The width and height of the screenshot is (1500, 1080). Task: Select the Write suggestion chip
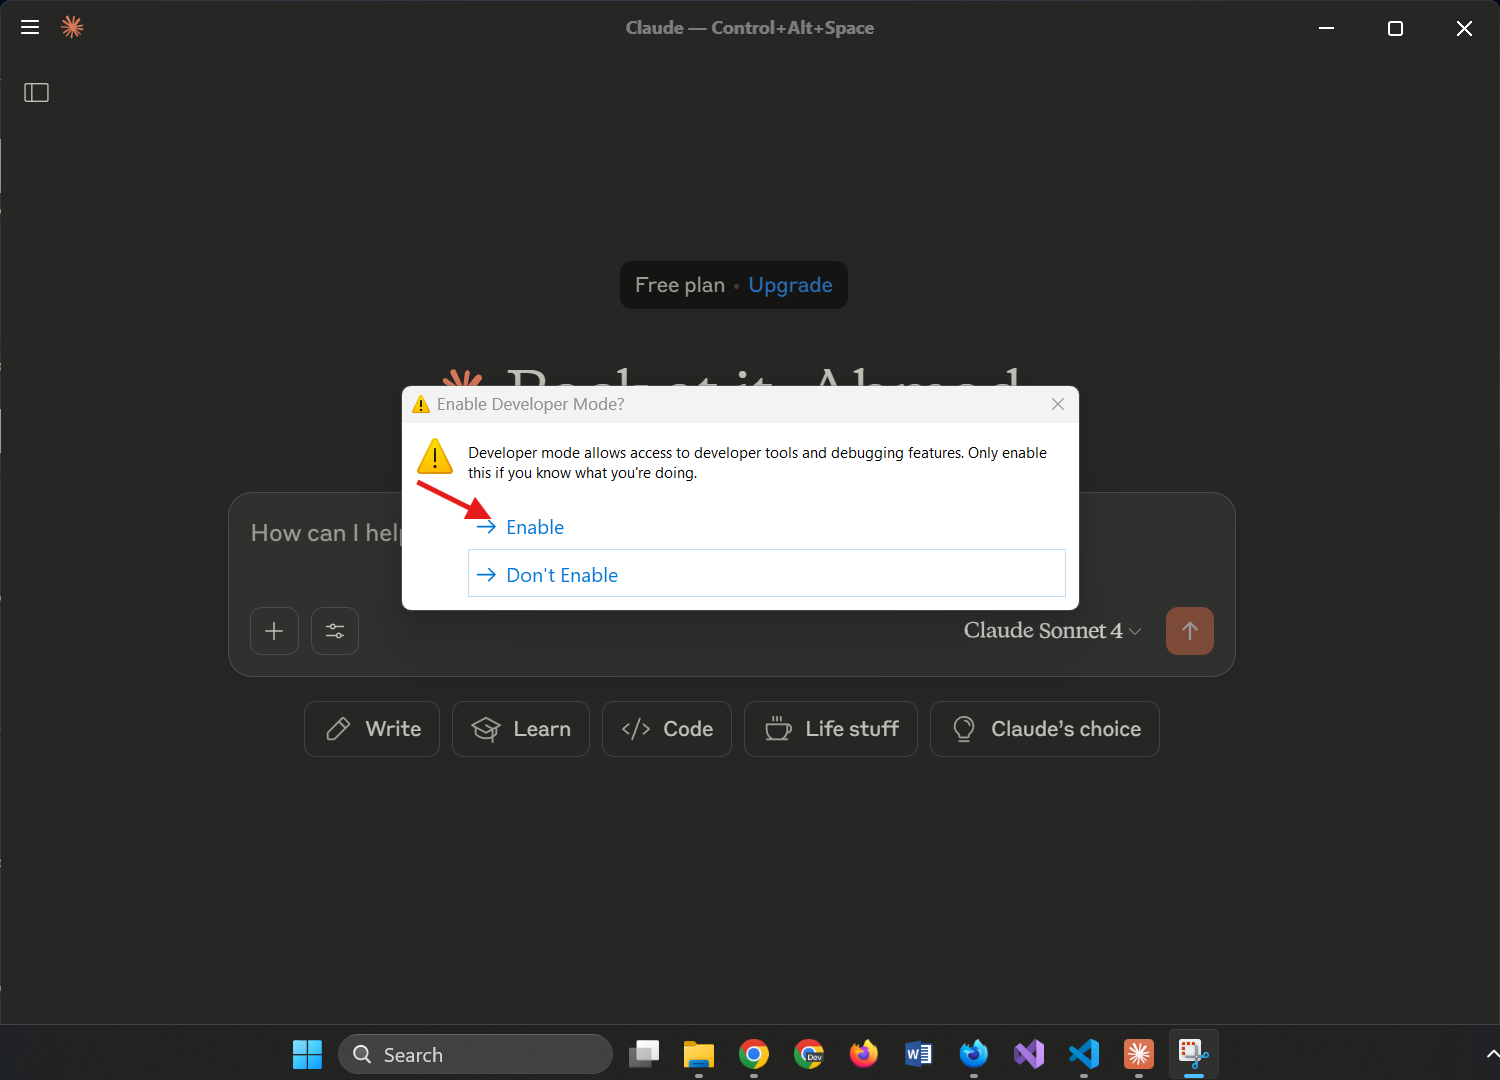[372, 729]
